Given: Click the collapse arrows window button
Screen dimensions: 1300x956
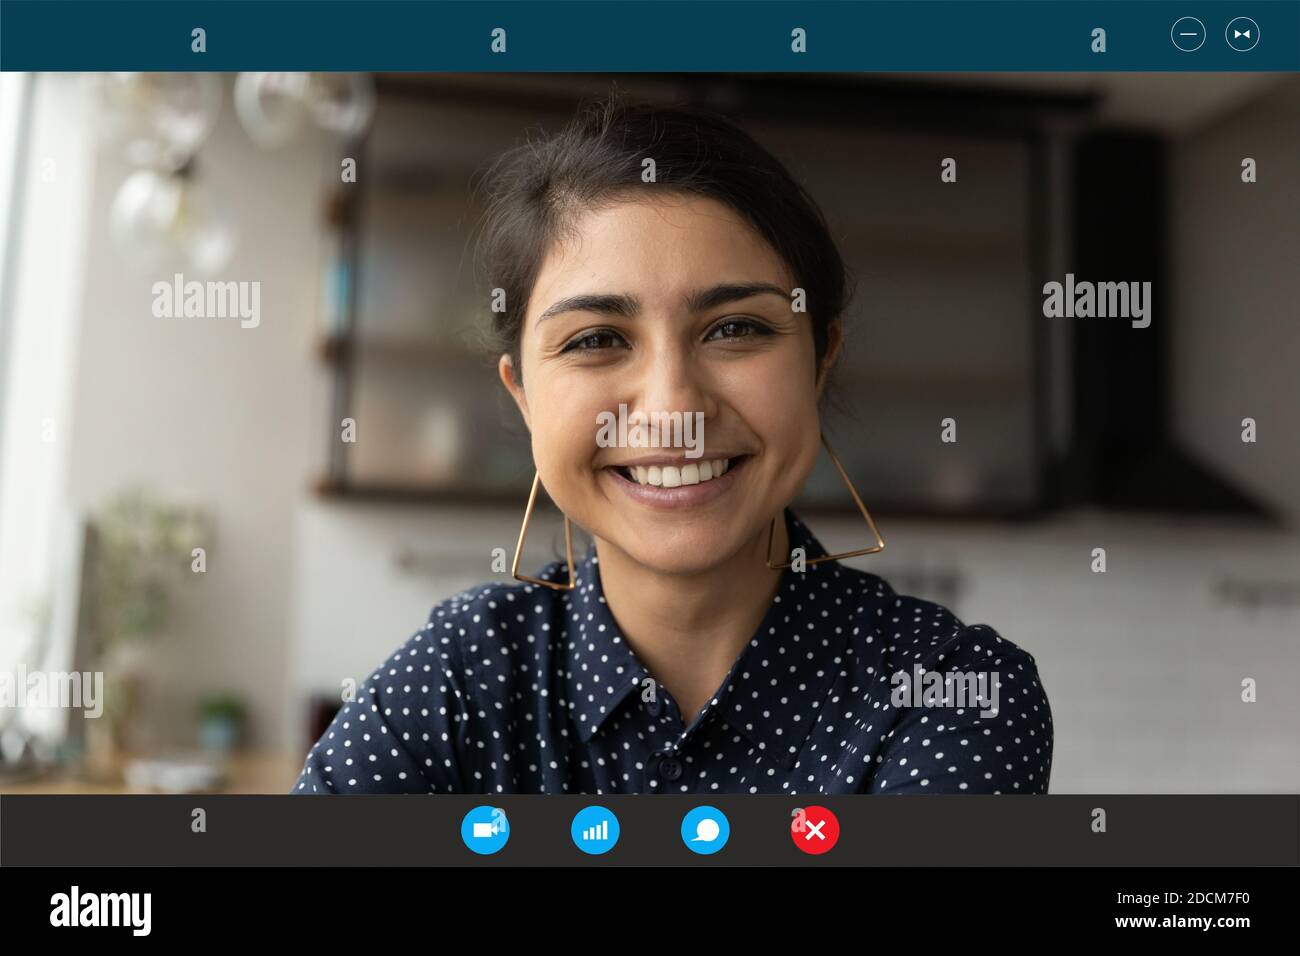Looking at the screenshot, I should pos(1242,34).
